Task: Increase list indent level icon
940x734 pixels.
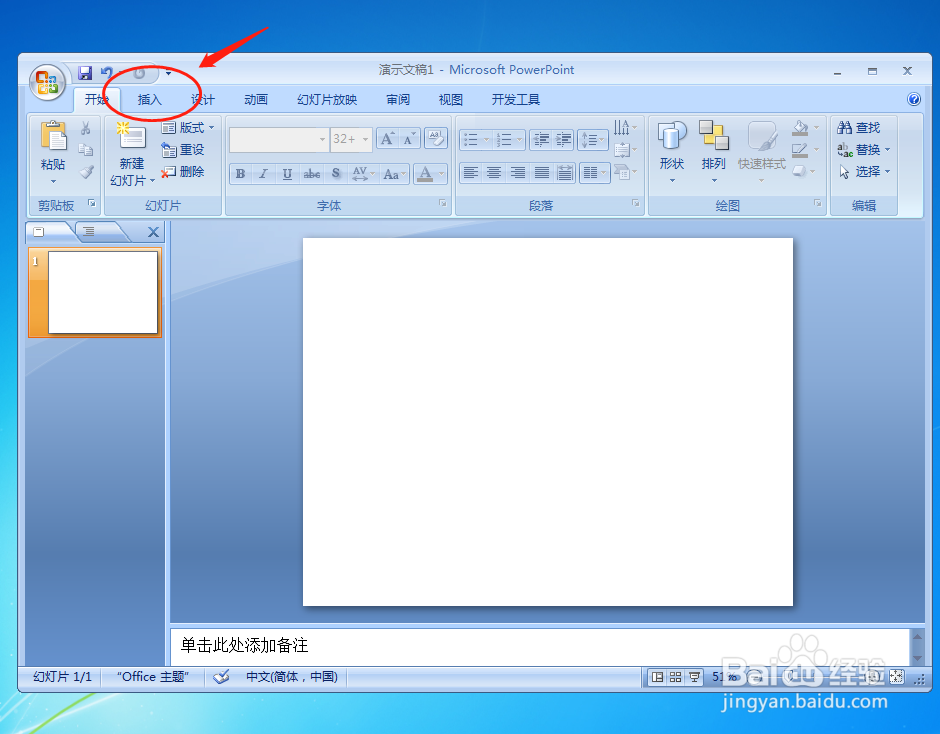Action: click(x=564, y=140)
